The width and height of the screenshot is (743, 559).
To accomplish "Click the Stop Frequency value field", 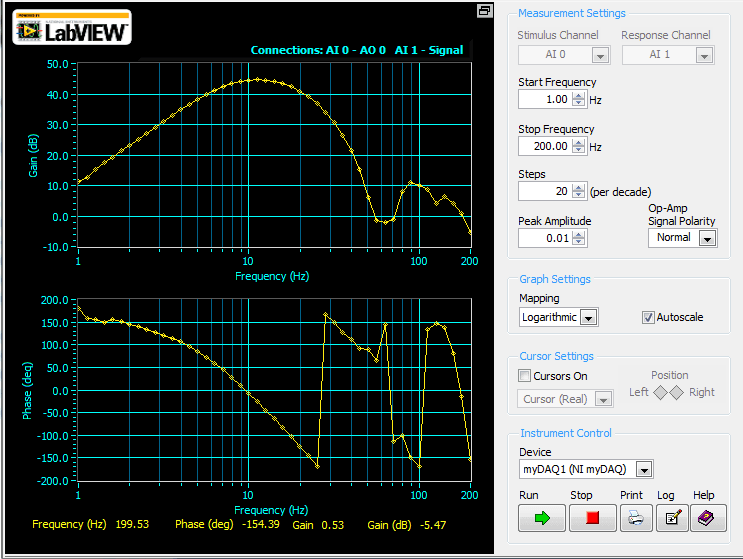I will tap(544, 146).
